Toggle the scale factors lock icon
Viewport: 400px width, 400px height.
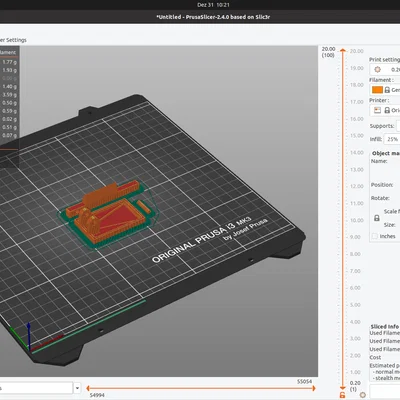(x=377, y=218)
